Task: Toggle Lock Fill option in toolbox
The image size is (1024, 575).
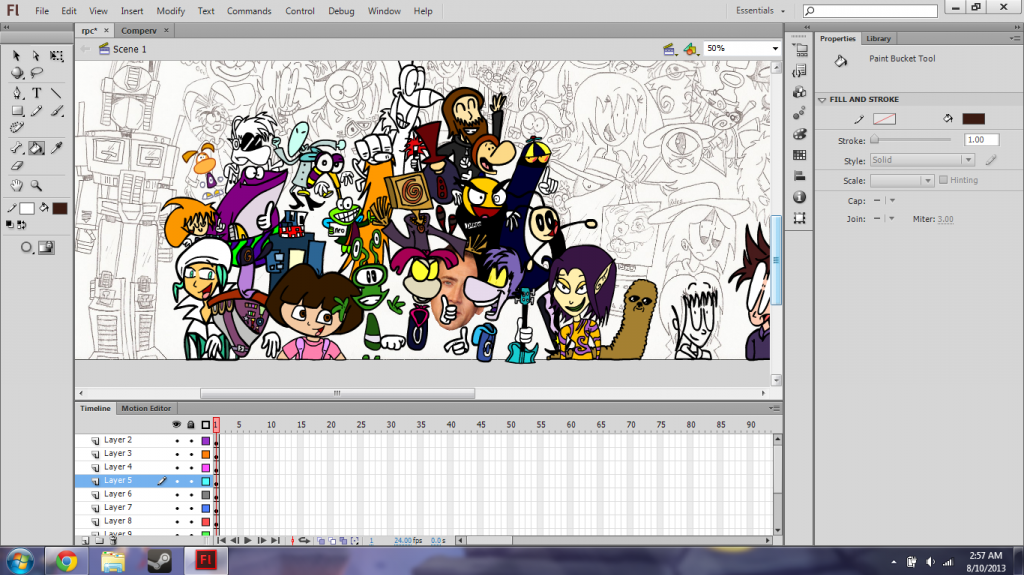Action: tap(46, 247)
